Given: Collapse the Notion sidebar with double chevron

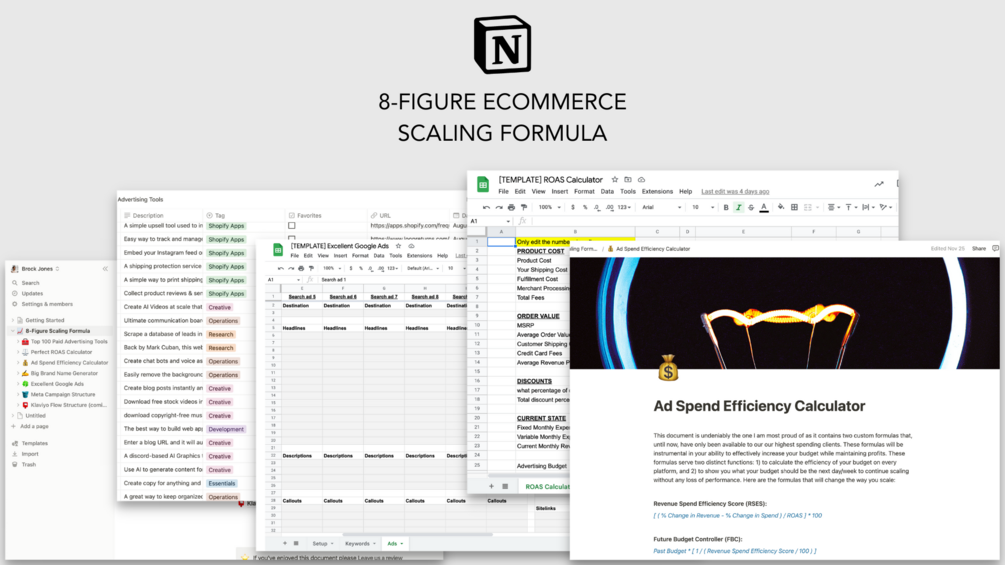Looking at the screenshot, I should pos(105,269).
